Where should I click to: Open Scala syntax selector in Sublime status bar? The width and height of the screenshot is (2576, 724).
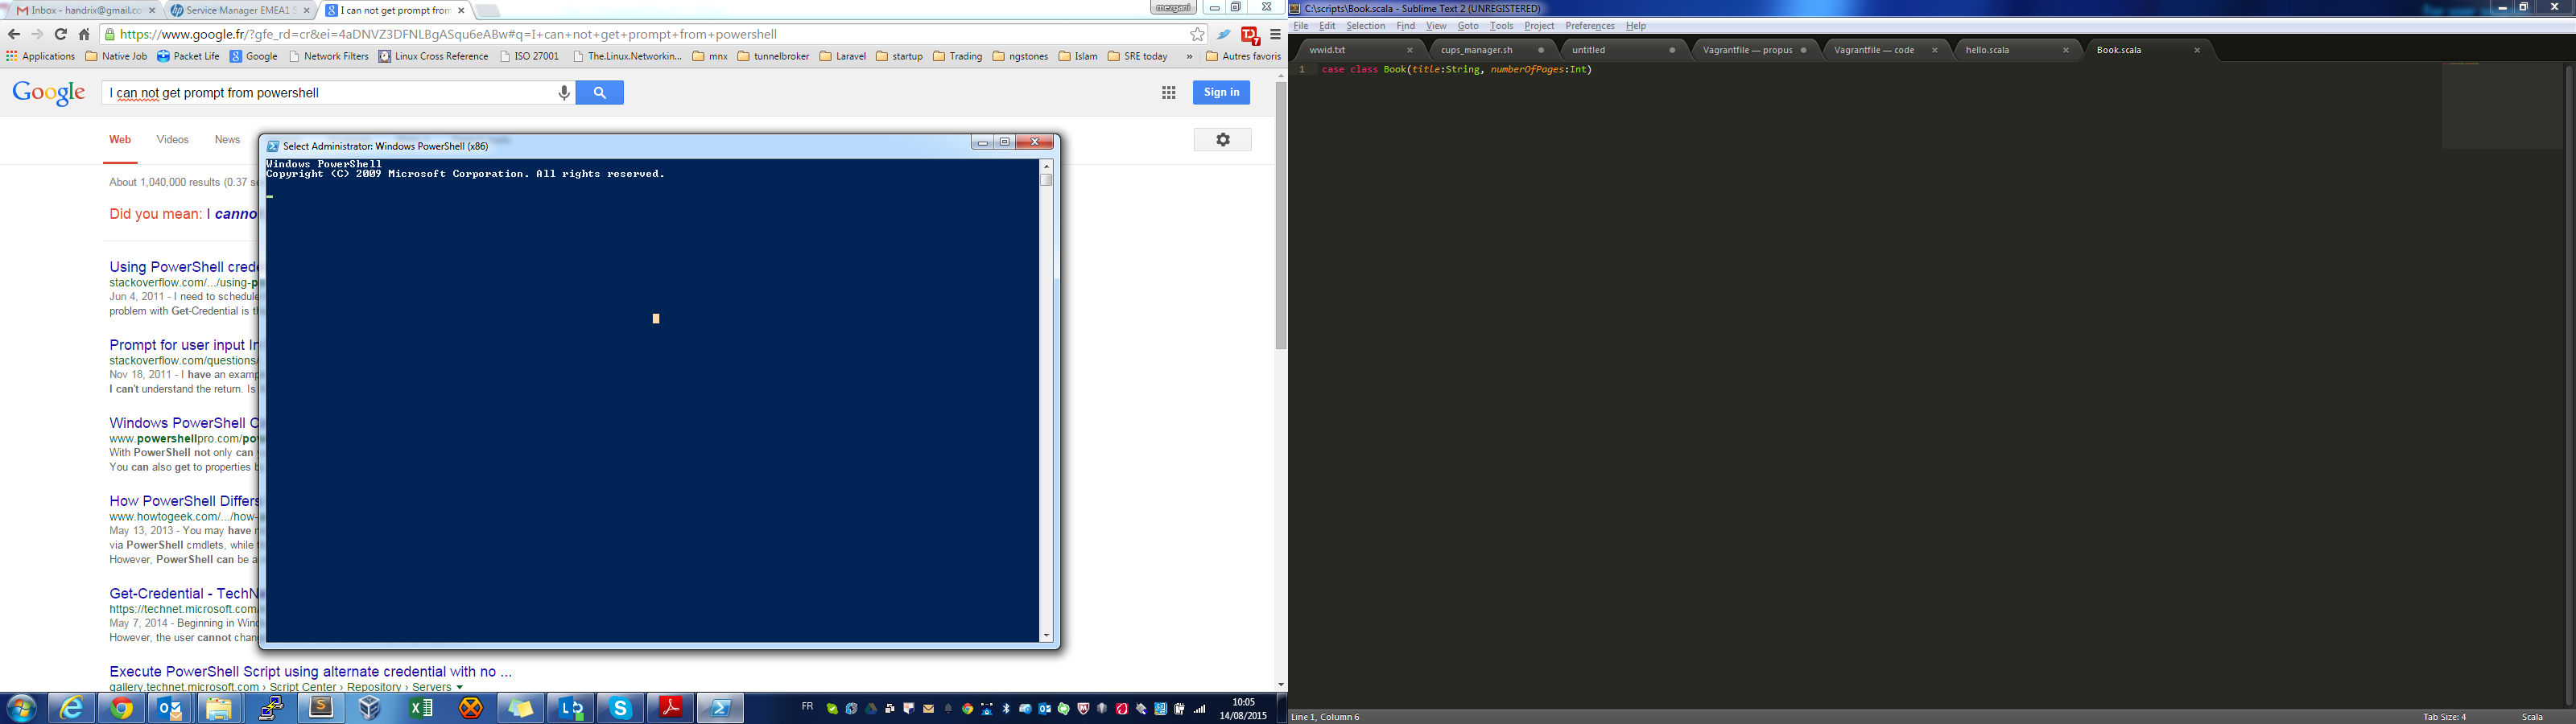pyautogui.click(x=2532, y=716)
